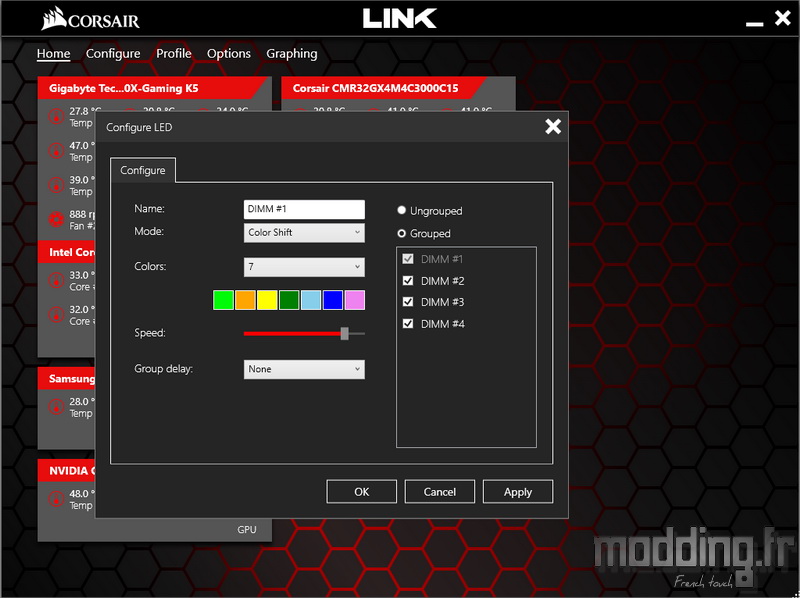
Task: Pick the dark blue color swatch
Action: pos(333,300)
